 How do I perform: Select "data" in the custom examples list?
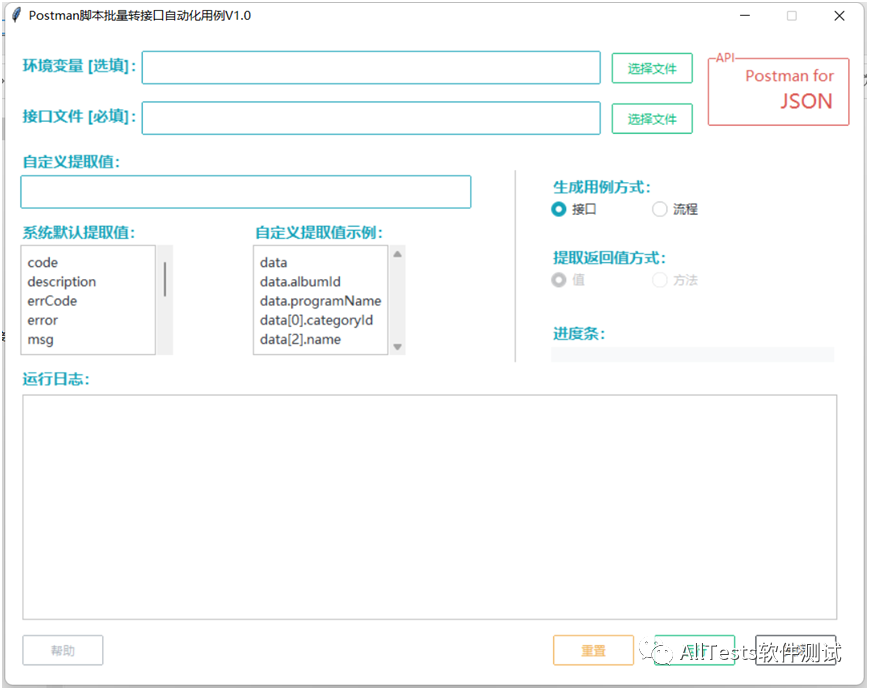pyautogui.click(x=273, y=262)
